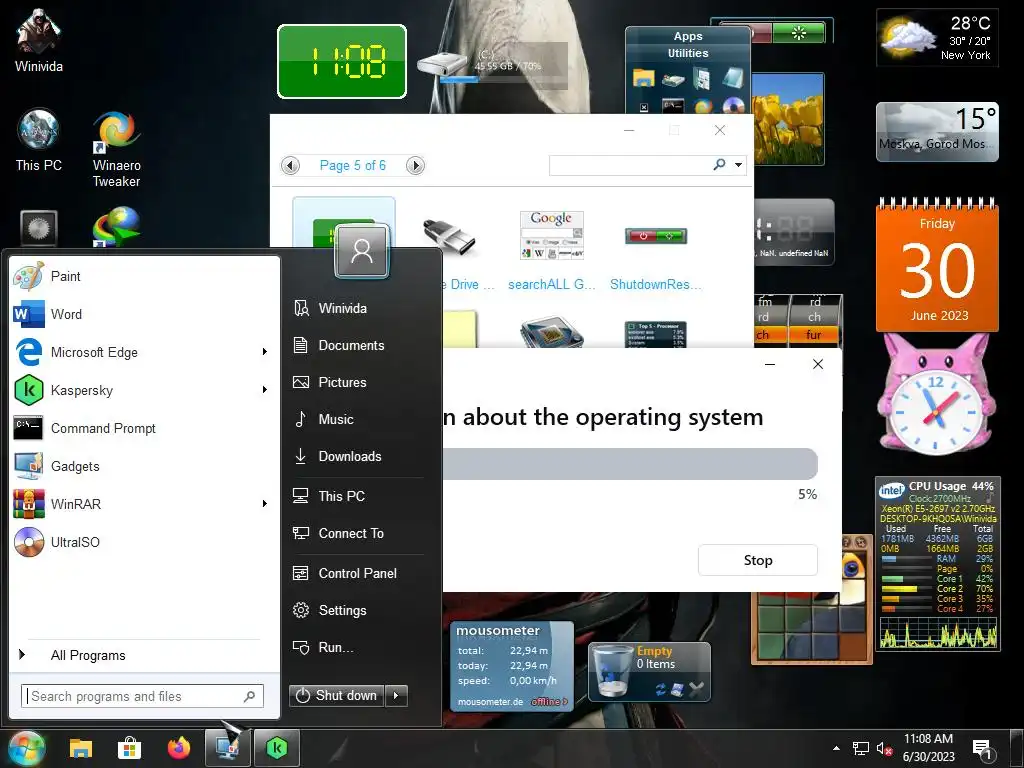The width and height of the screenshot is (1024, 768).
Task: Click the Moskva weather gadget
Action: coord(937,131)
